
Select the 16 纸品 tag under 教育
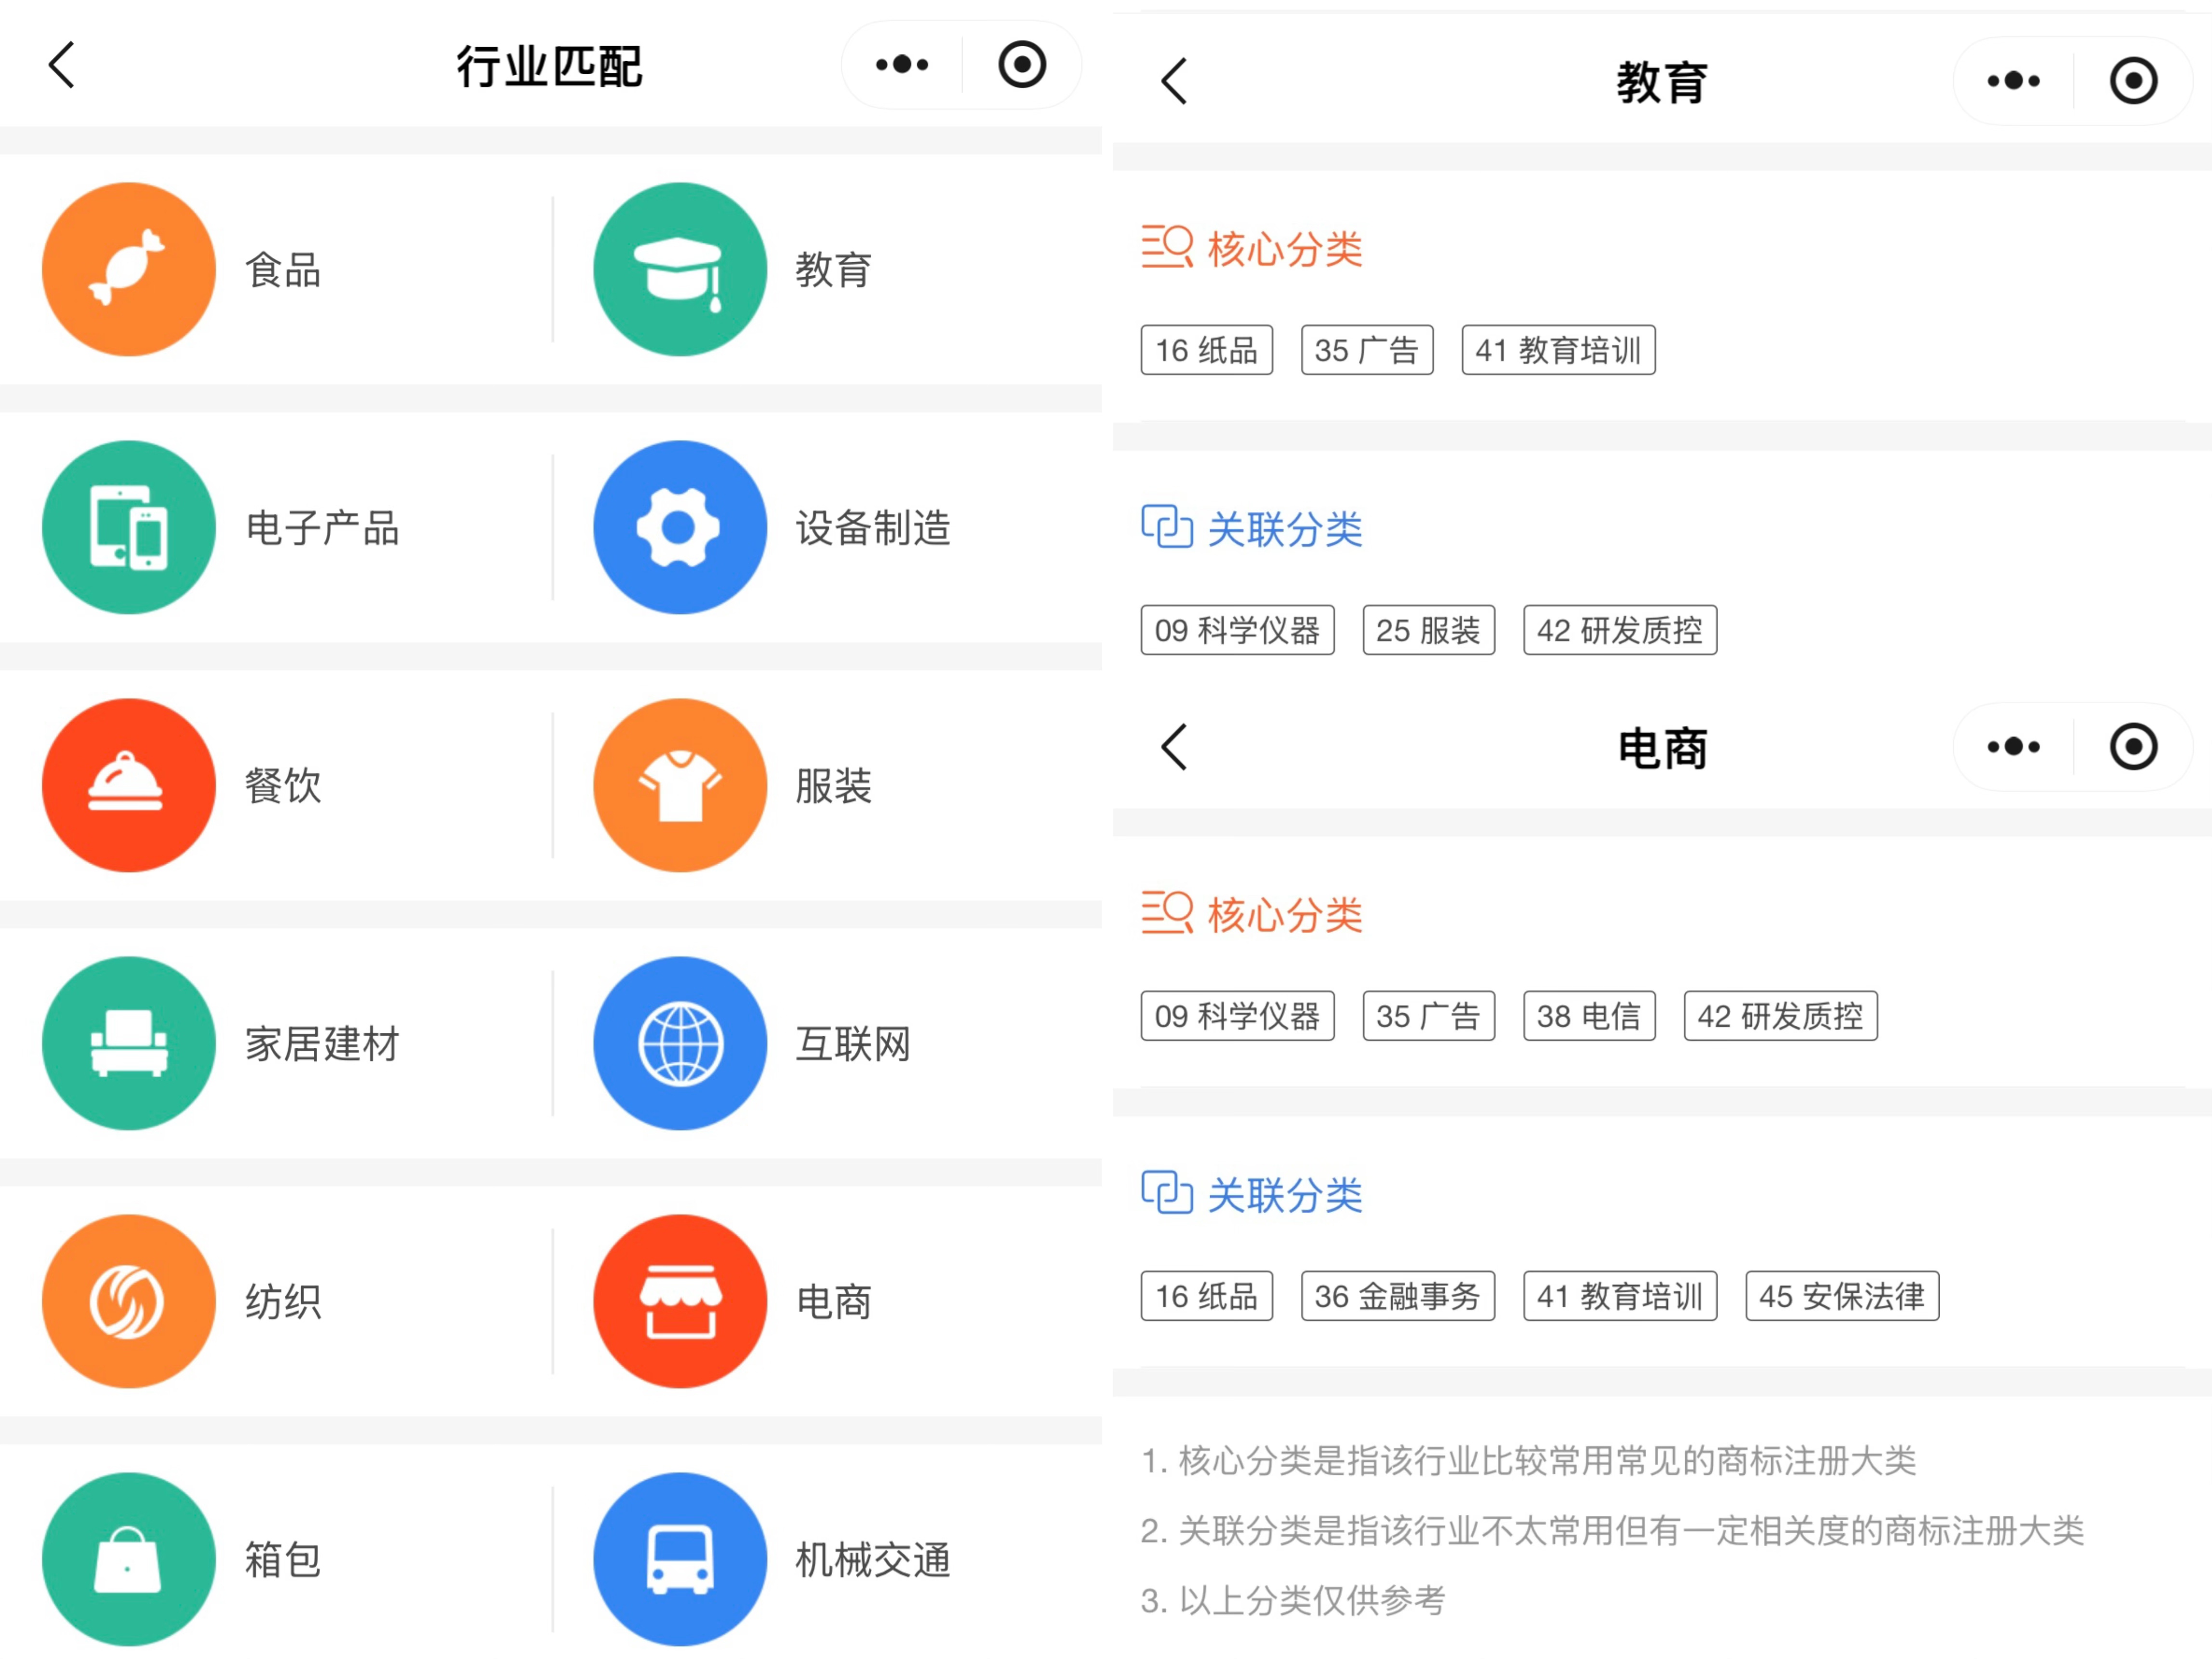(x=1207, y=350)
